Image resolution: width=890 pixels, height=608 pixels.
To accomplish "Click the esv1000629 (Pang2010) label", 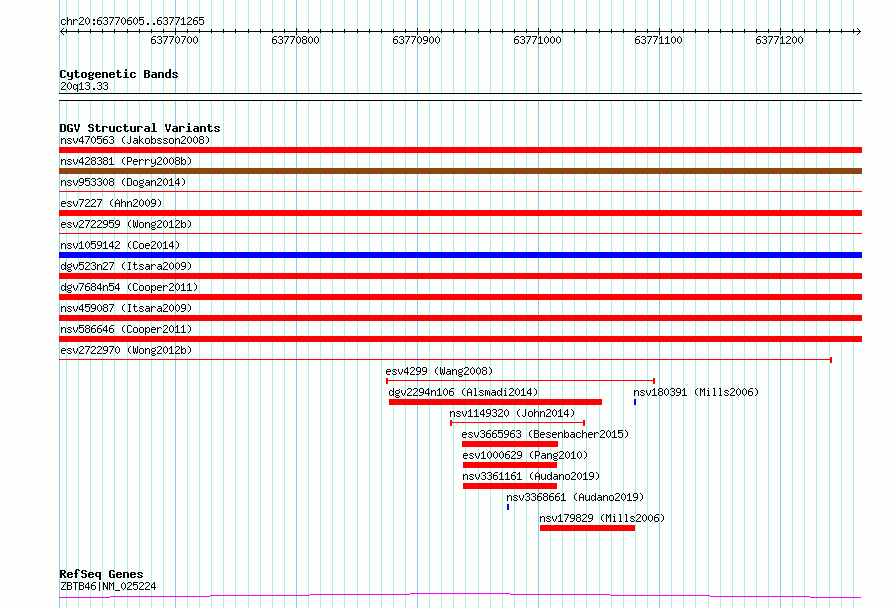I will 525,455.
